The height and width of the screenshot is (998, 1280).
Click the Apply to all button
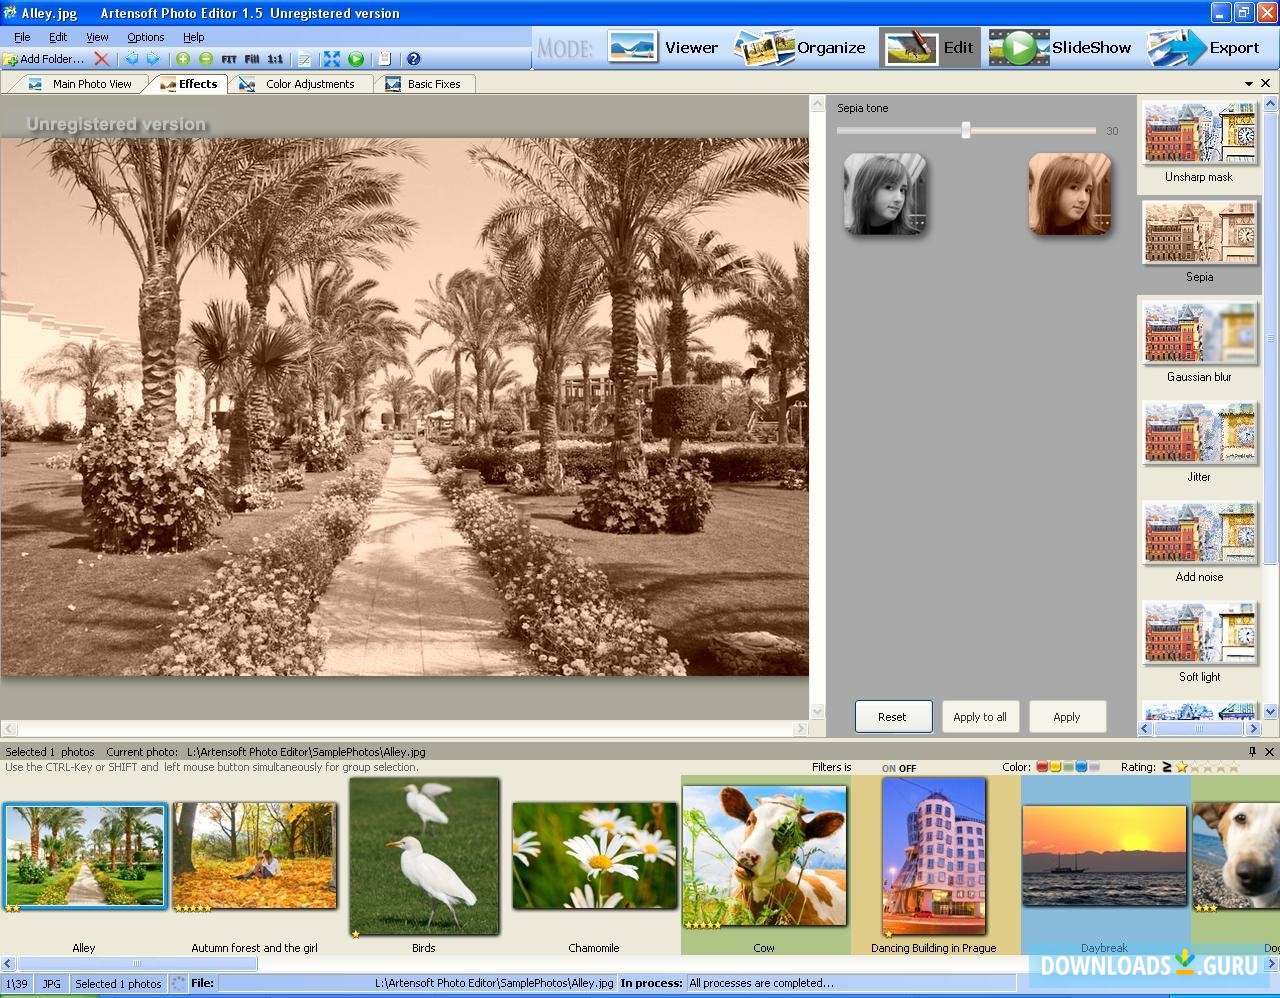pos(980,716)
